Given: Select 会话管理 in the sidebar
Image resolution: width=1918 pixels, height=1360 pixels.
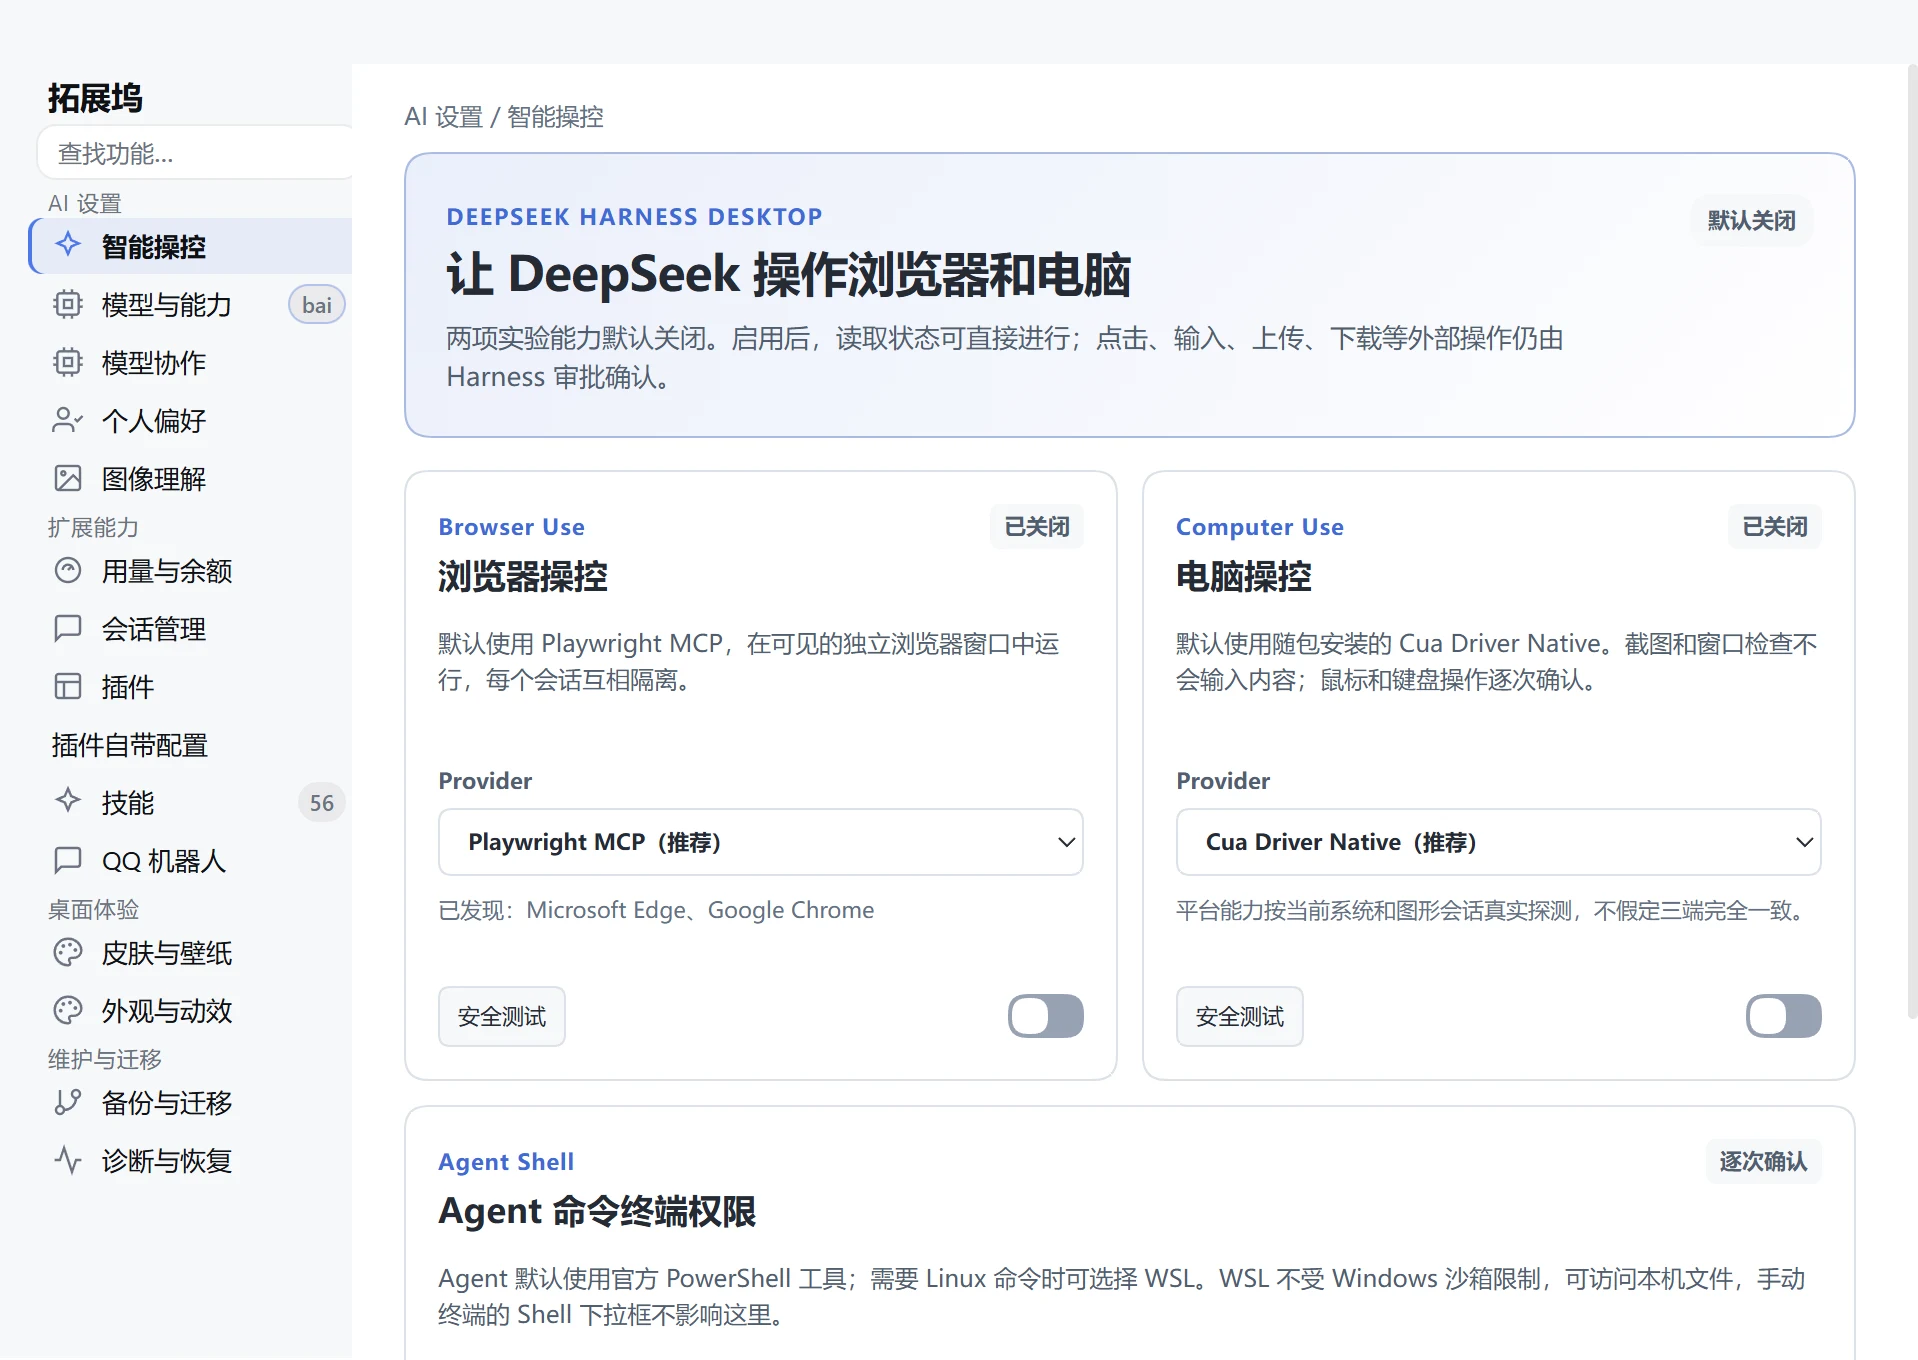Looking at the screenshot, I should click(x=192, y=629).
